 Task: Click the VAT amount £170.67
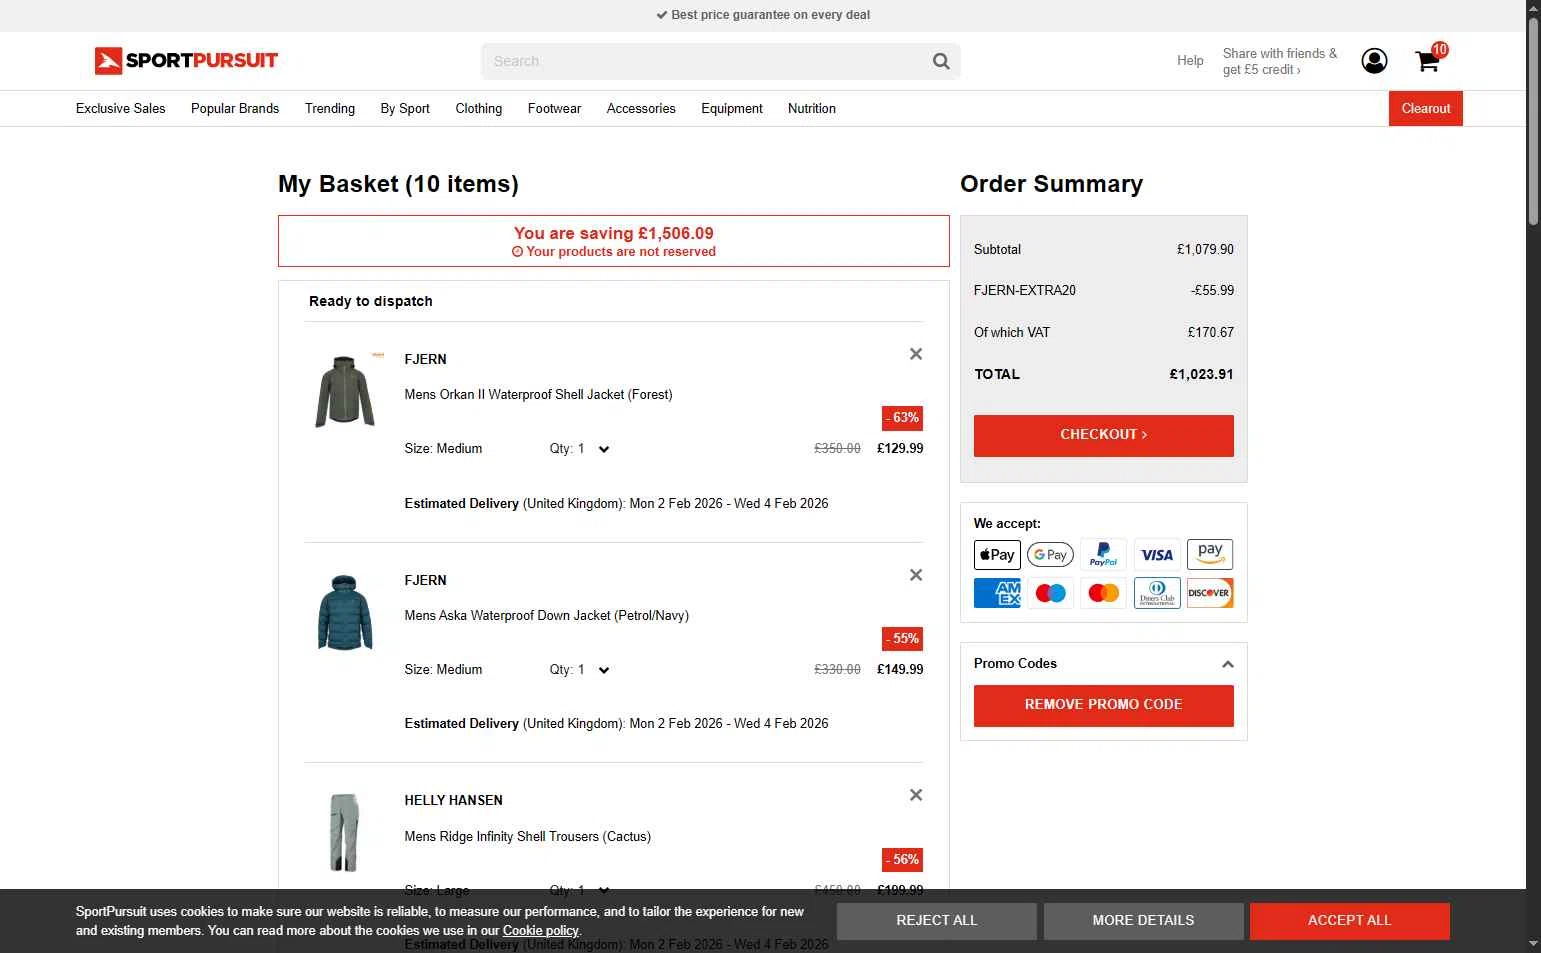(x=1210, y=333)
